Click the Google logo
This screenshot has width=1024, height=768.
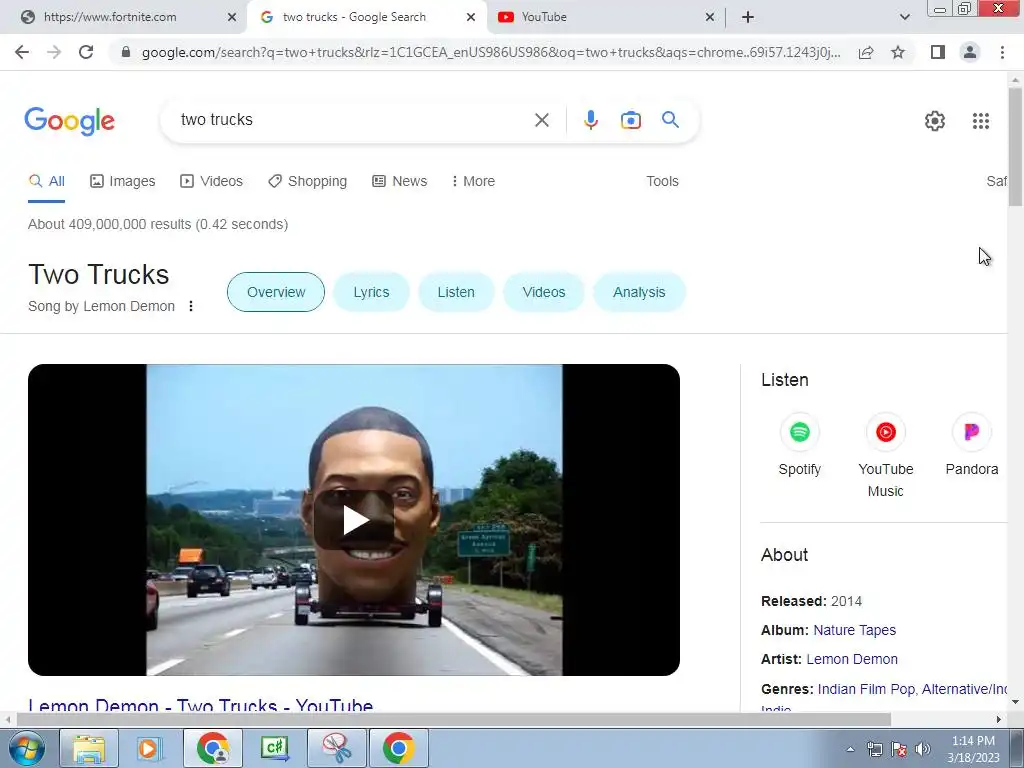[70, 121]
